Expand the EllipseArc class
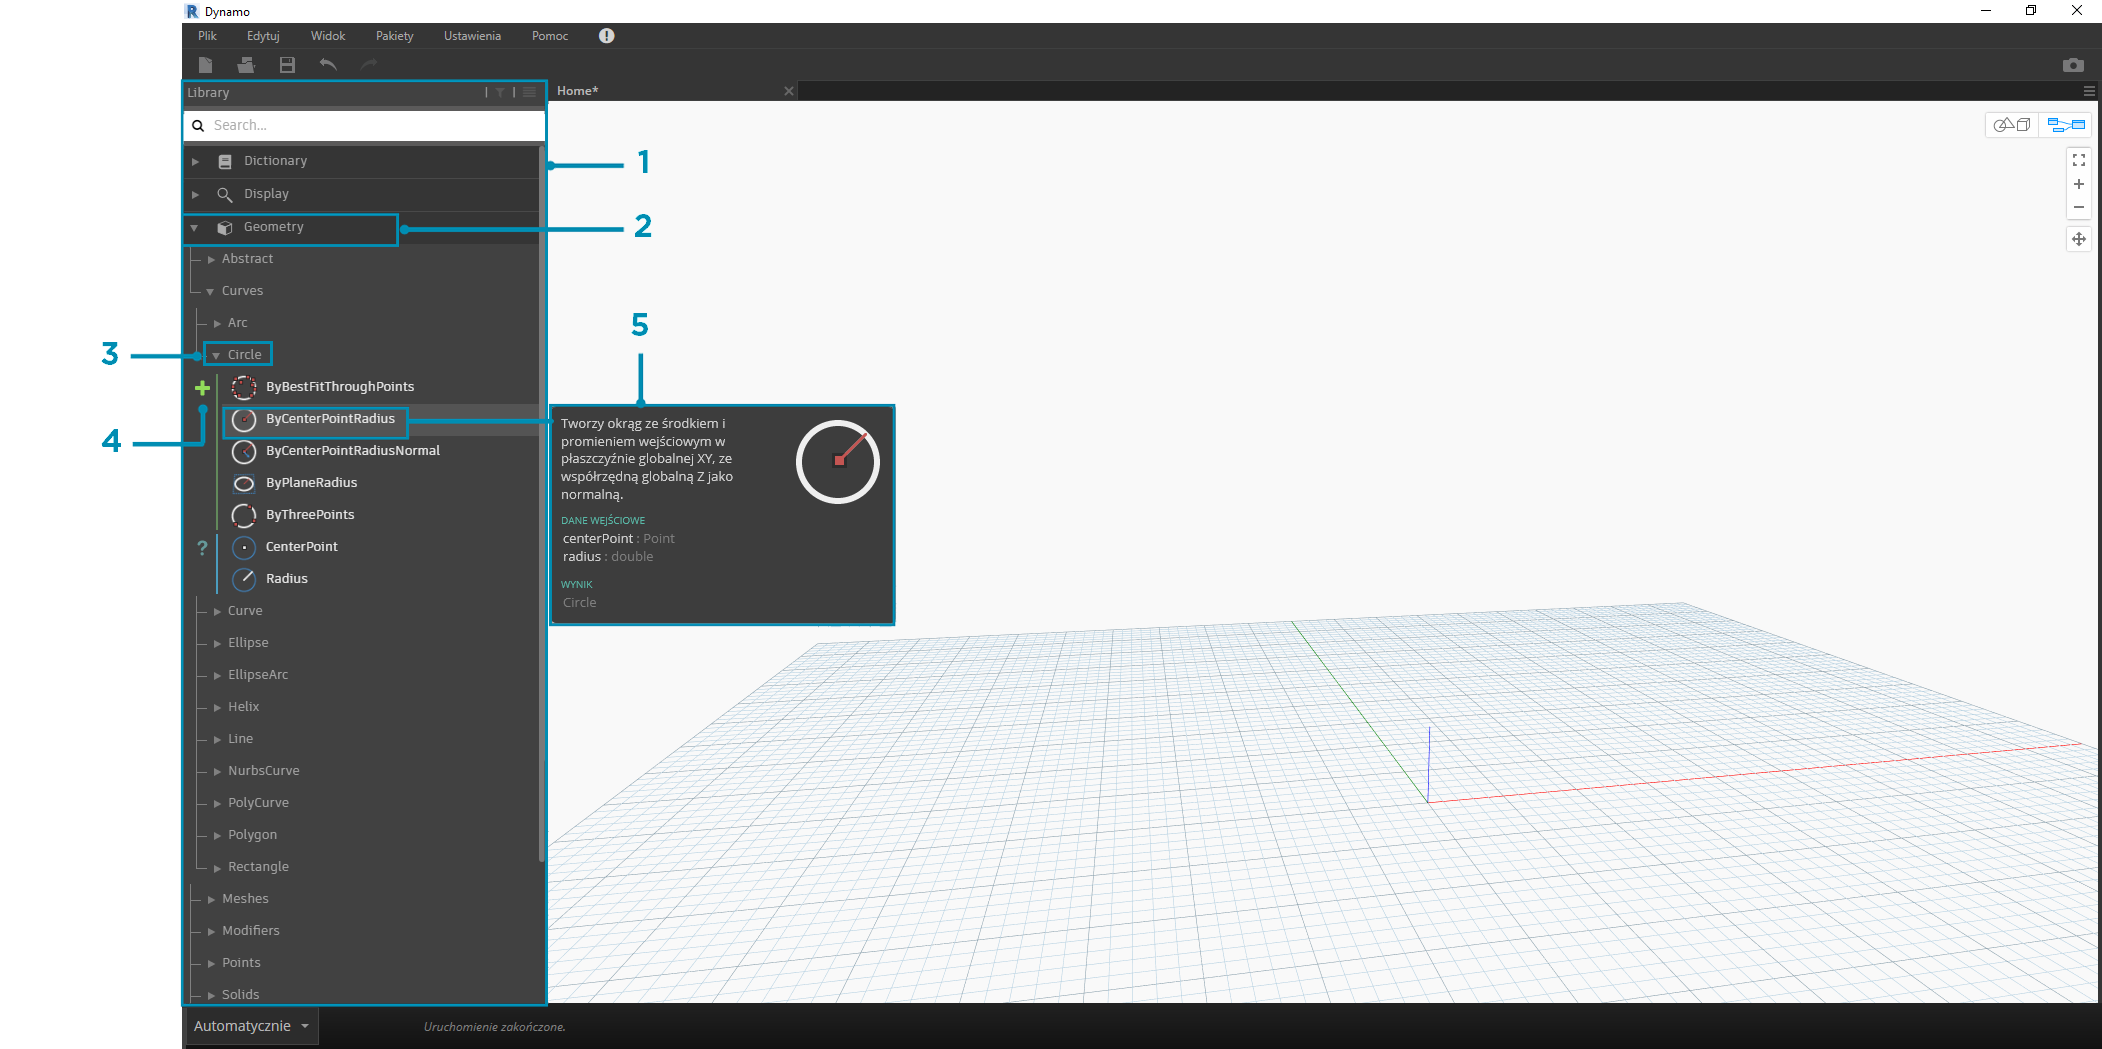Image resolution: width=2102 pixels, height=1049 pixels. (217, 676)
